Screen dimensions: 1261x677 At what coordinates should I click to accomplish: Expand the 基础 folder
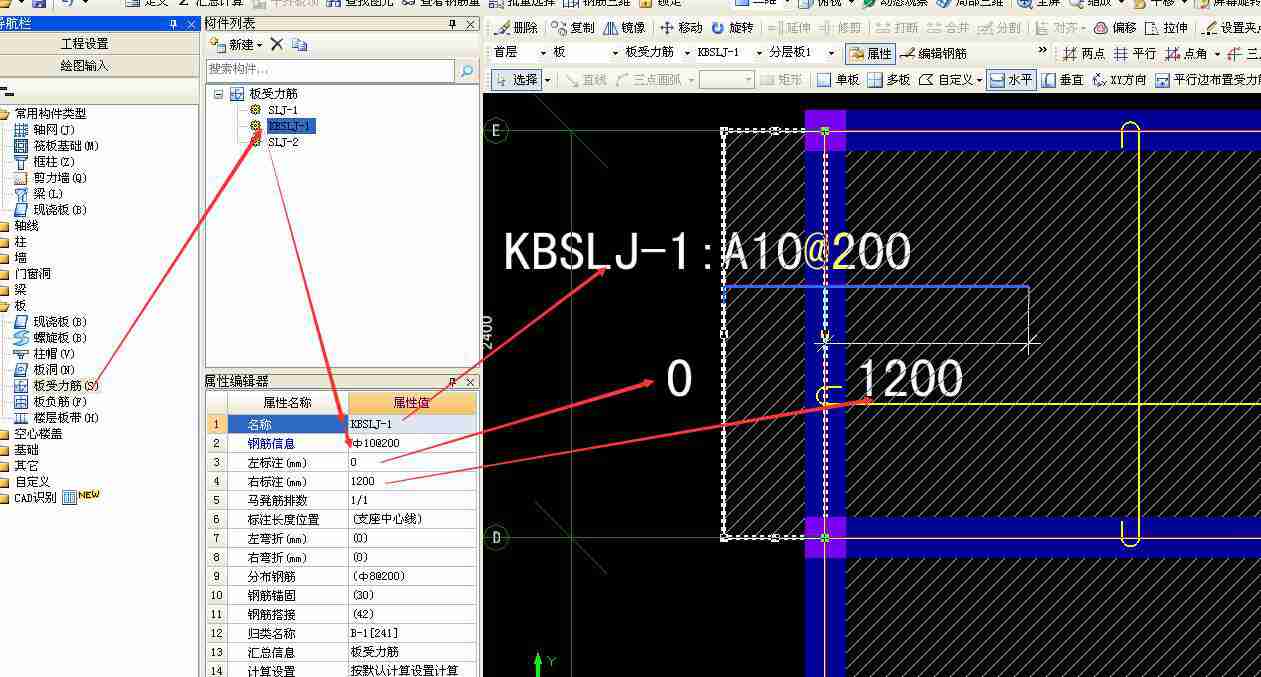point(20,449)
